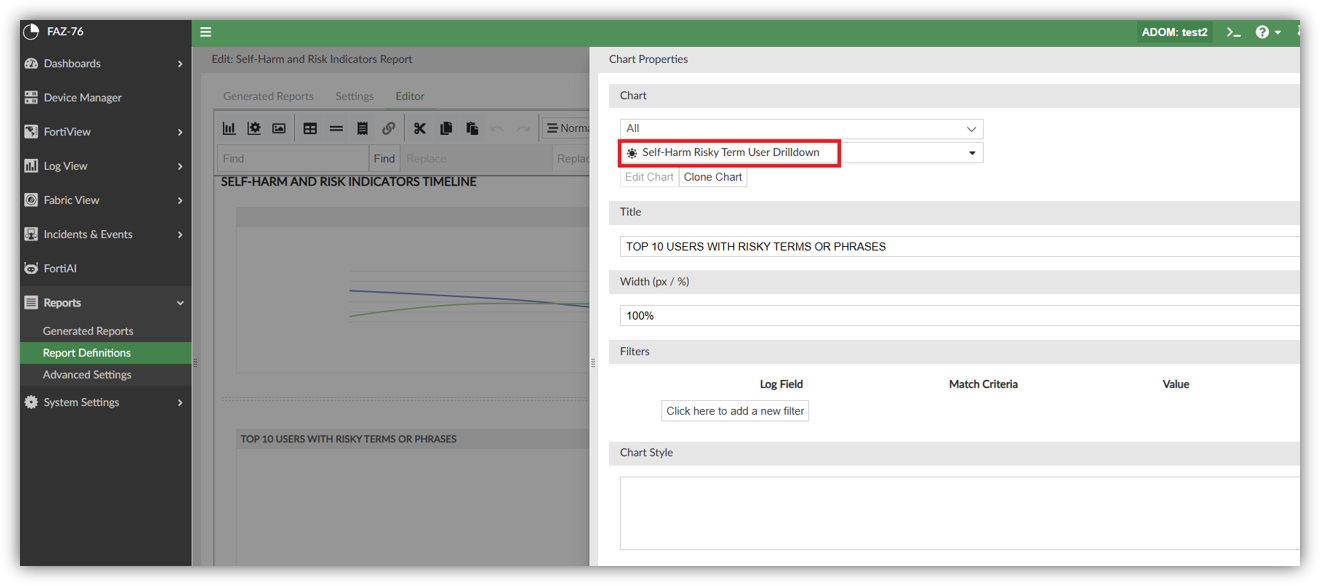
Task: Expand the Log View menu chevron
Action: (x=180, y=166)
